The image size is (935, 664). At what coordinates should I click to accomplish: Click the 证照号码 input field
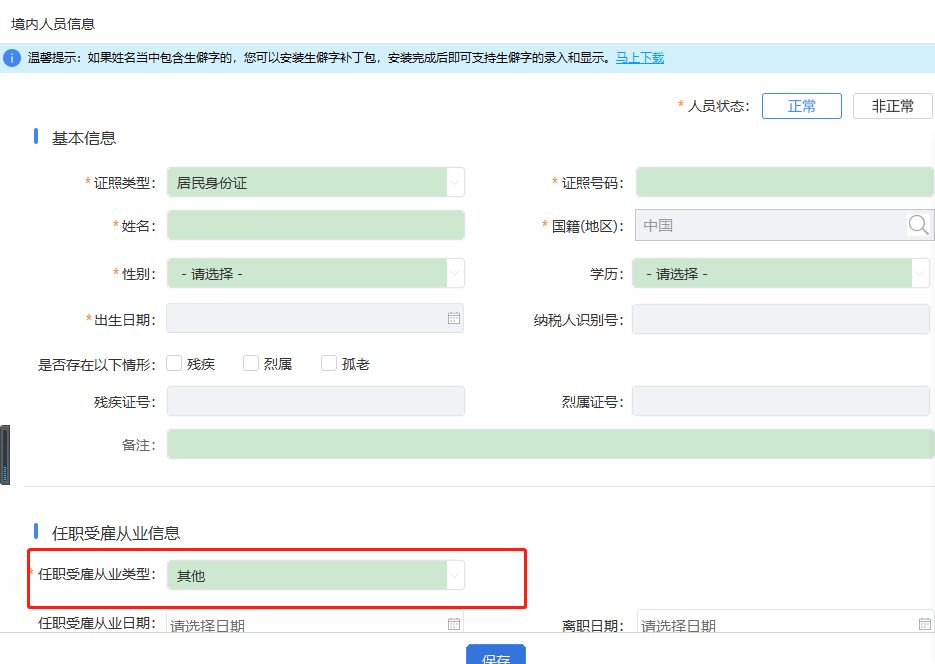point(784,182)
